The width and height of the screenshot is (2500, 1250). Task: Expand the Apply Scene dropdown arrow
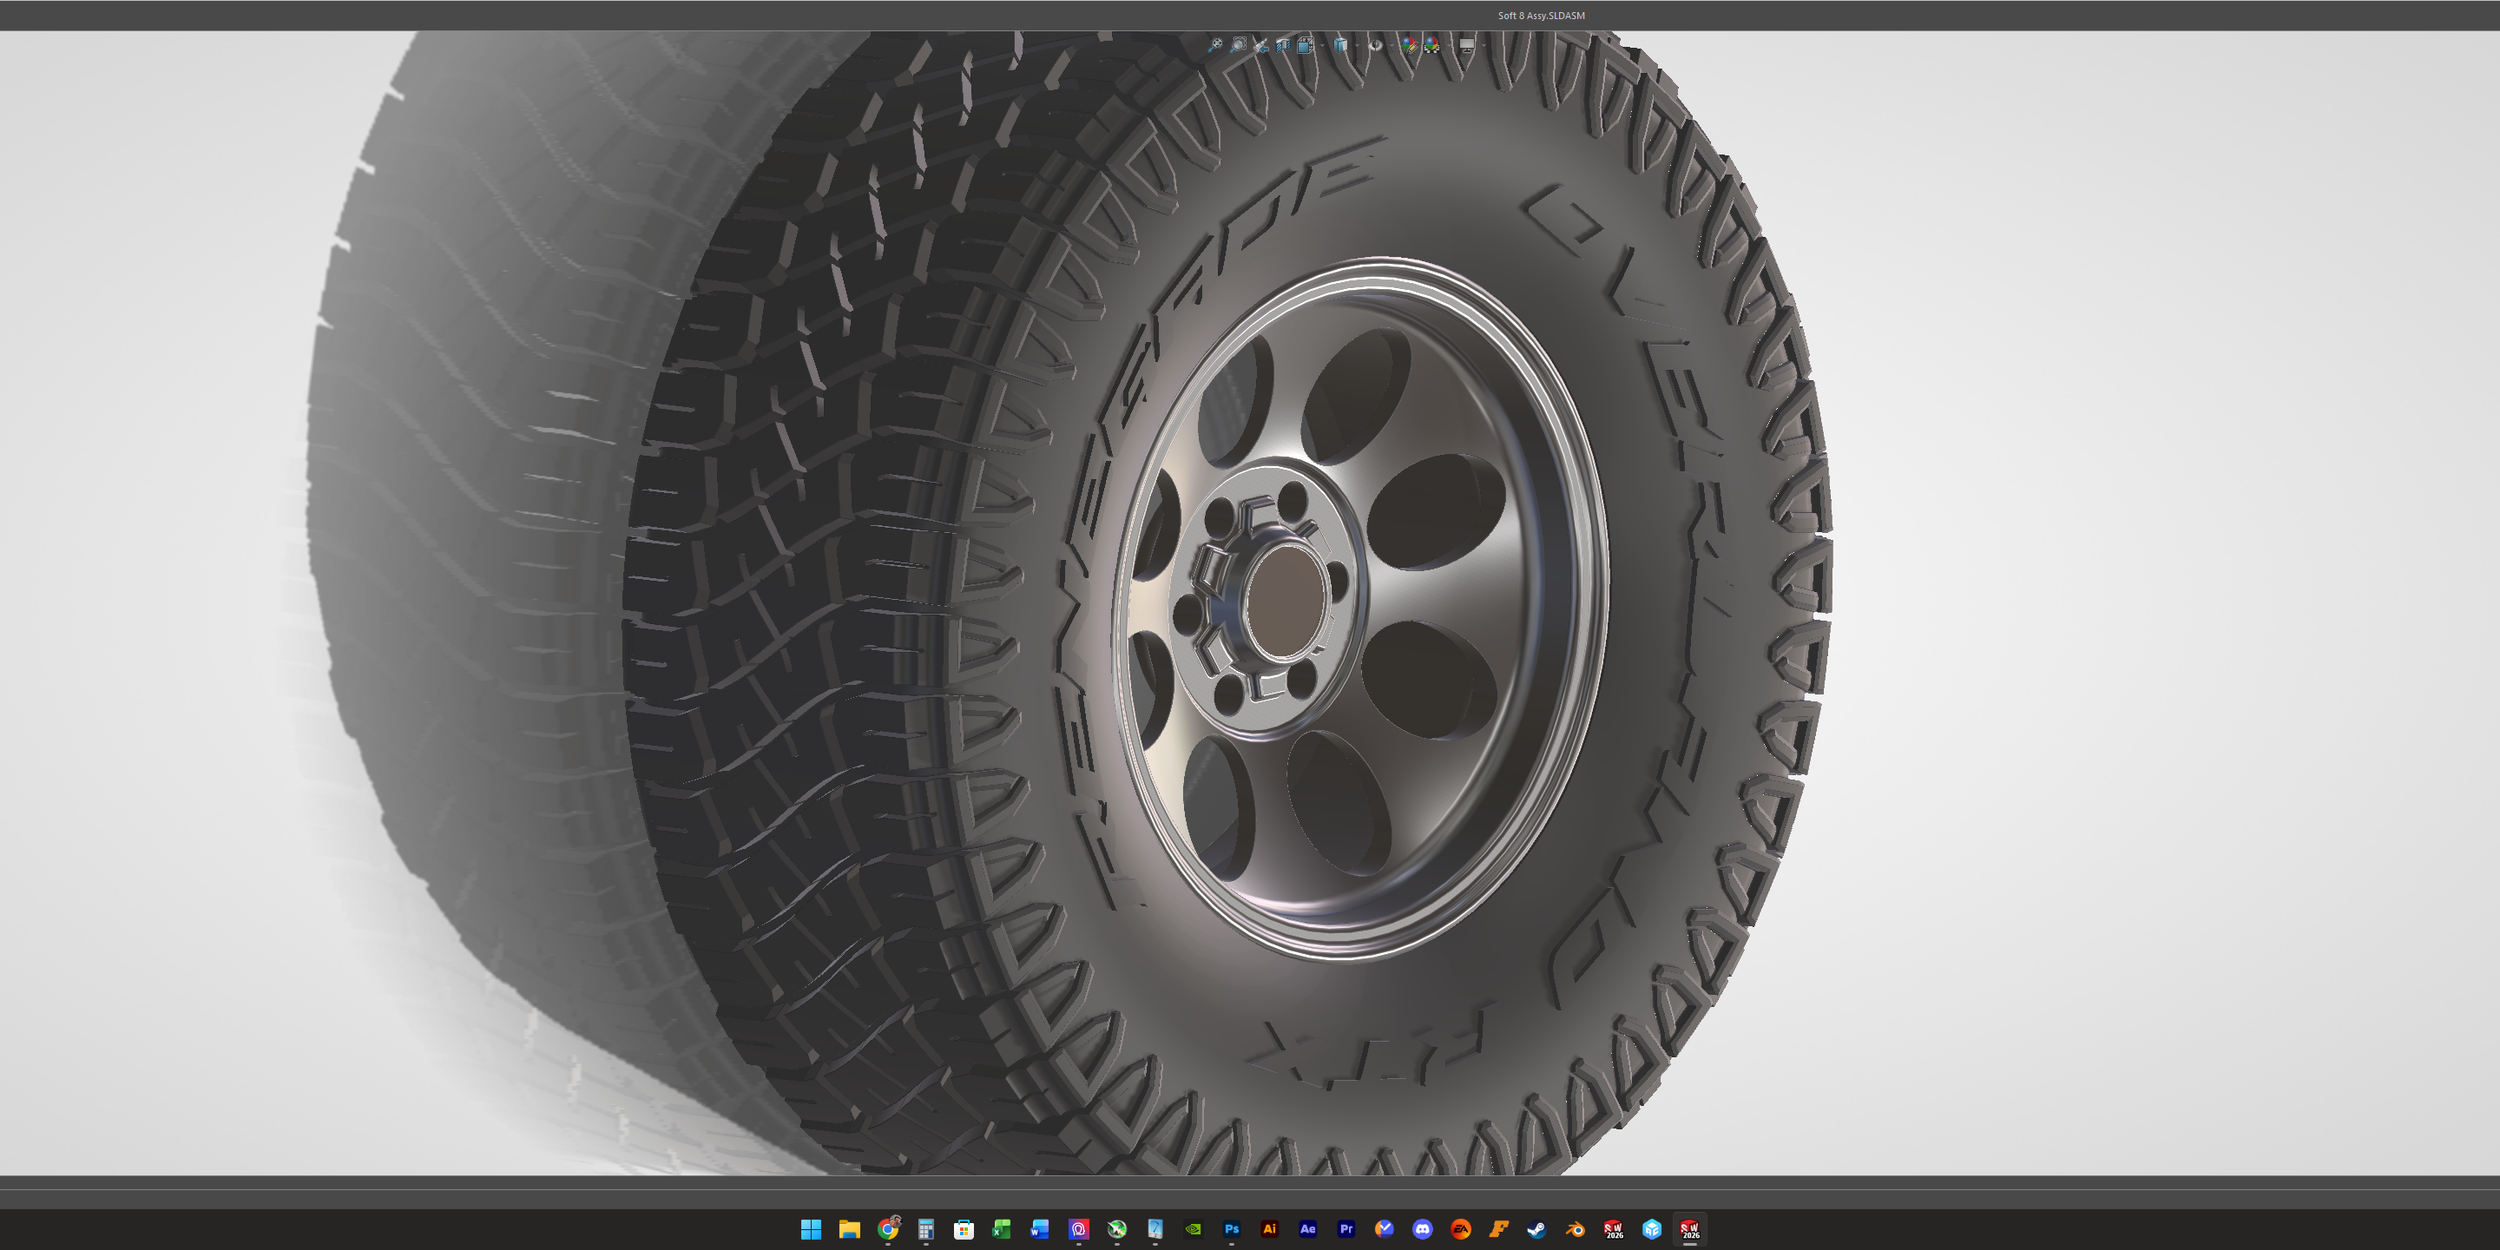tap(1448, 45)
